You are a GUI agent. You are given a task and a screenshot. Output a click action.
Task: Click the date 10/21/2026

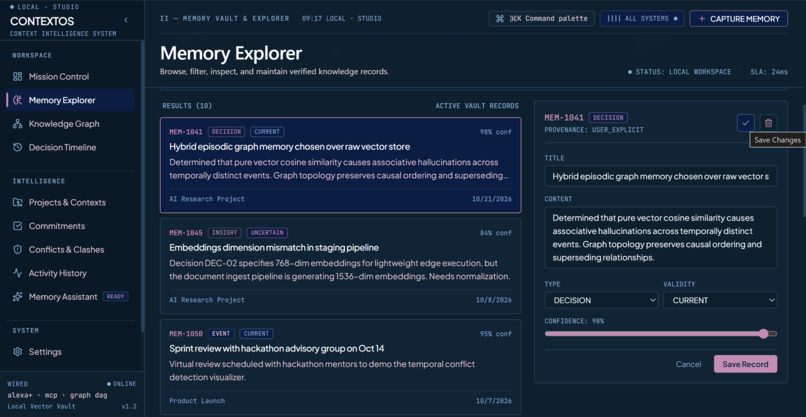(x=492, y=199)
